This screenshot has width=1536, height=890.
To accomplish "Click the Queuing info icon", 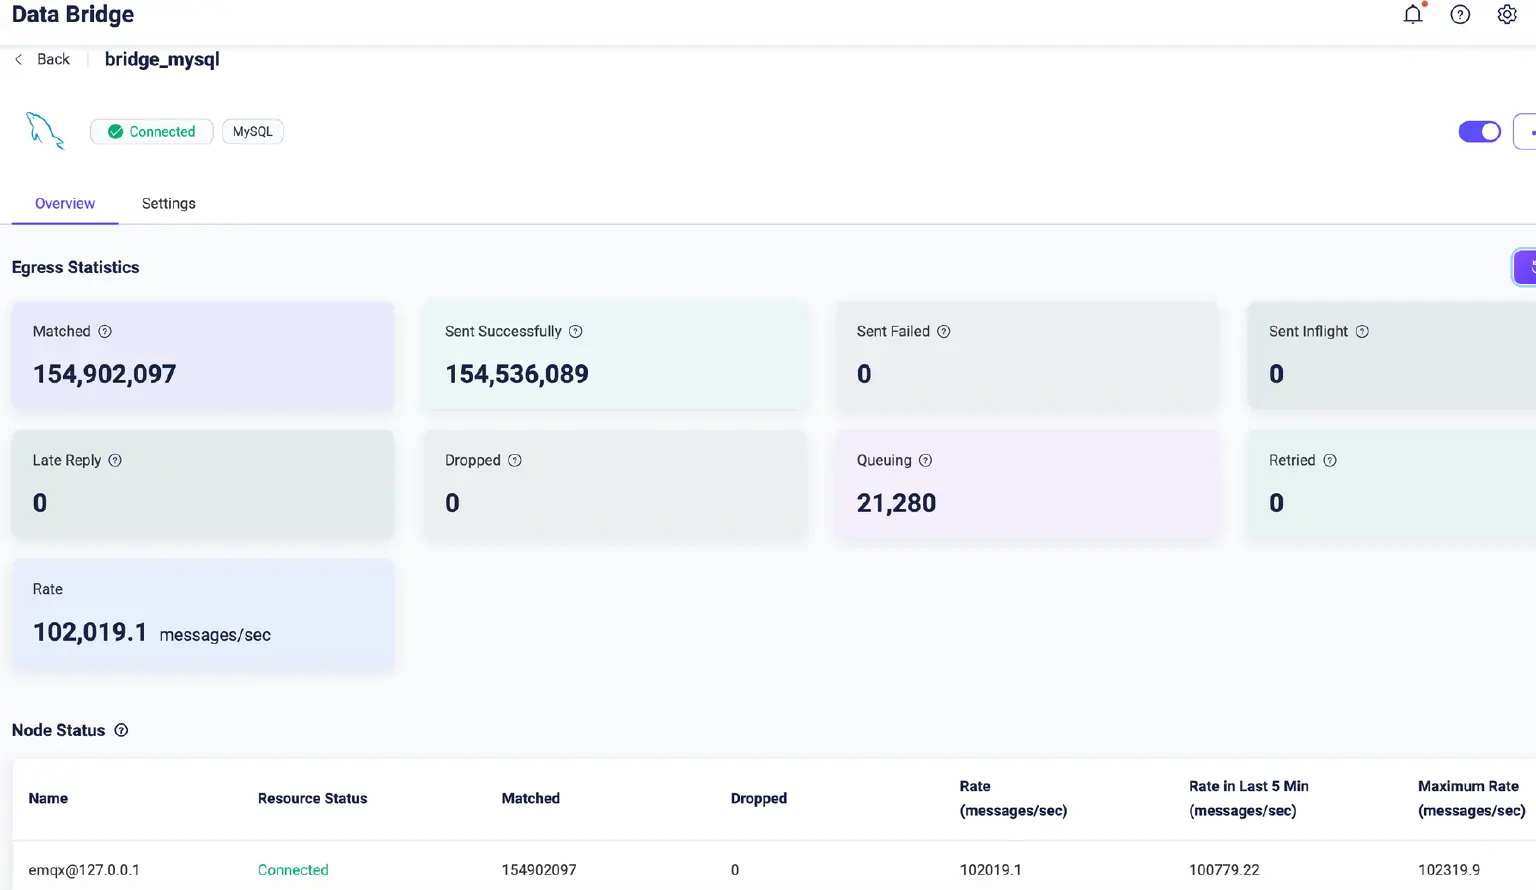I will click(x=925, y=461).
